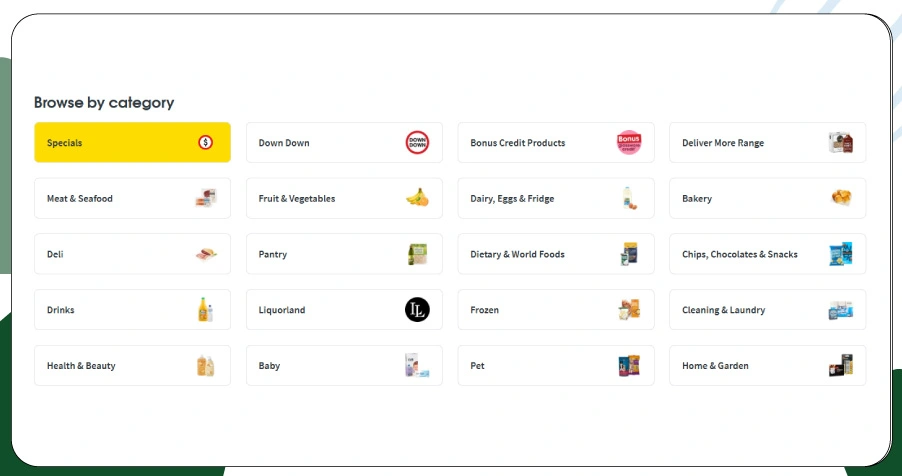Choose the Baby category tile
The height and width of the screenshot is (476, 902).
[344, 366]
